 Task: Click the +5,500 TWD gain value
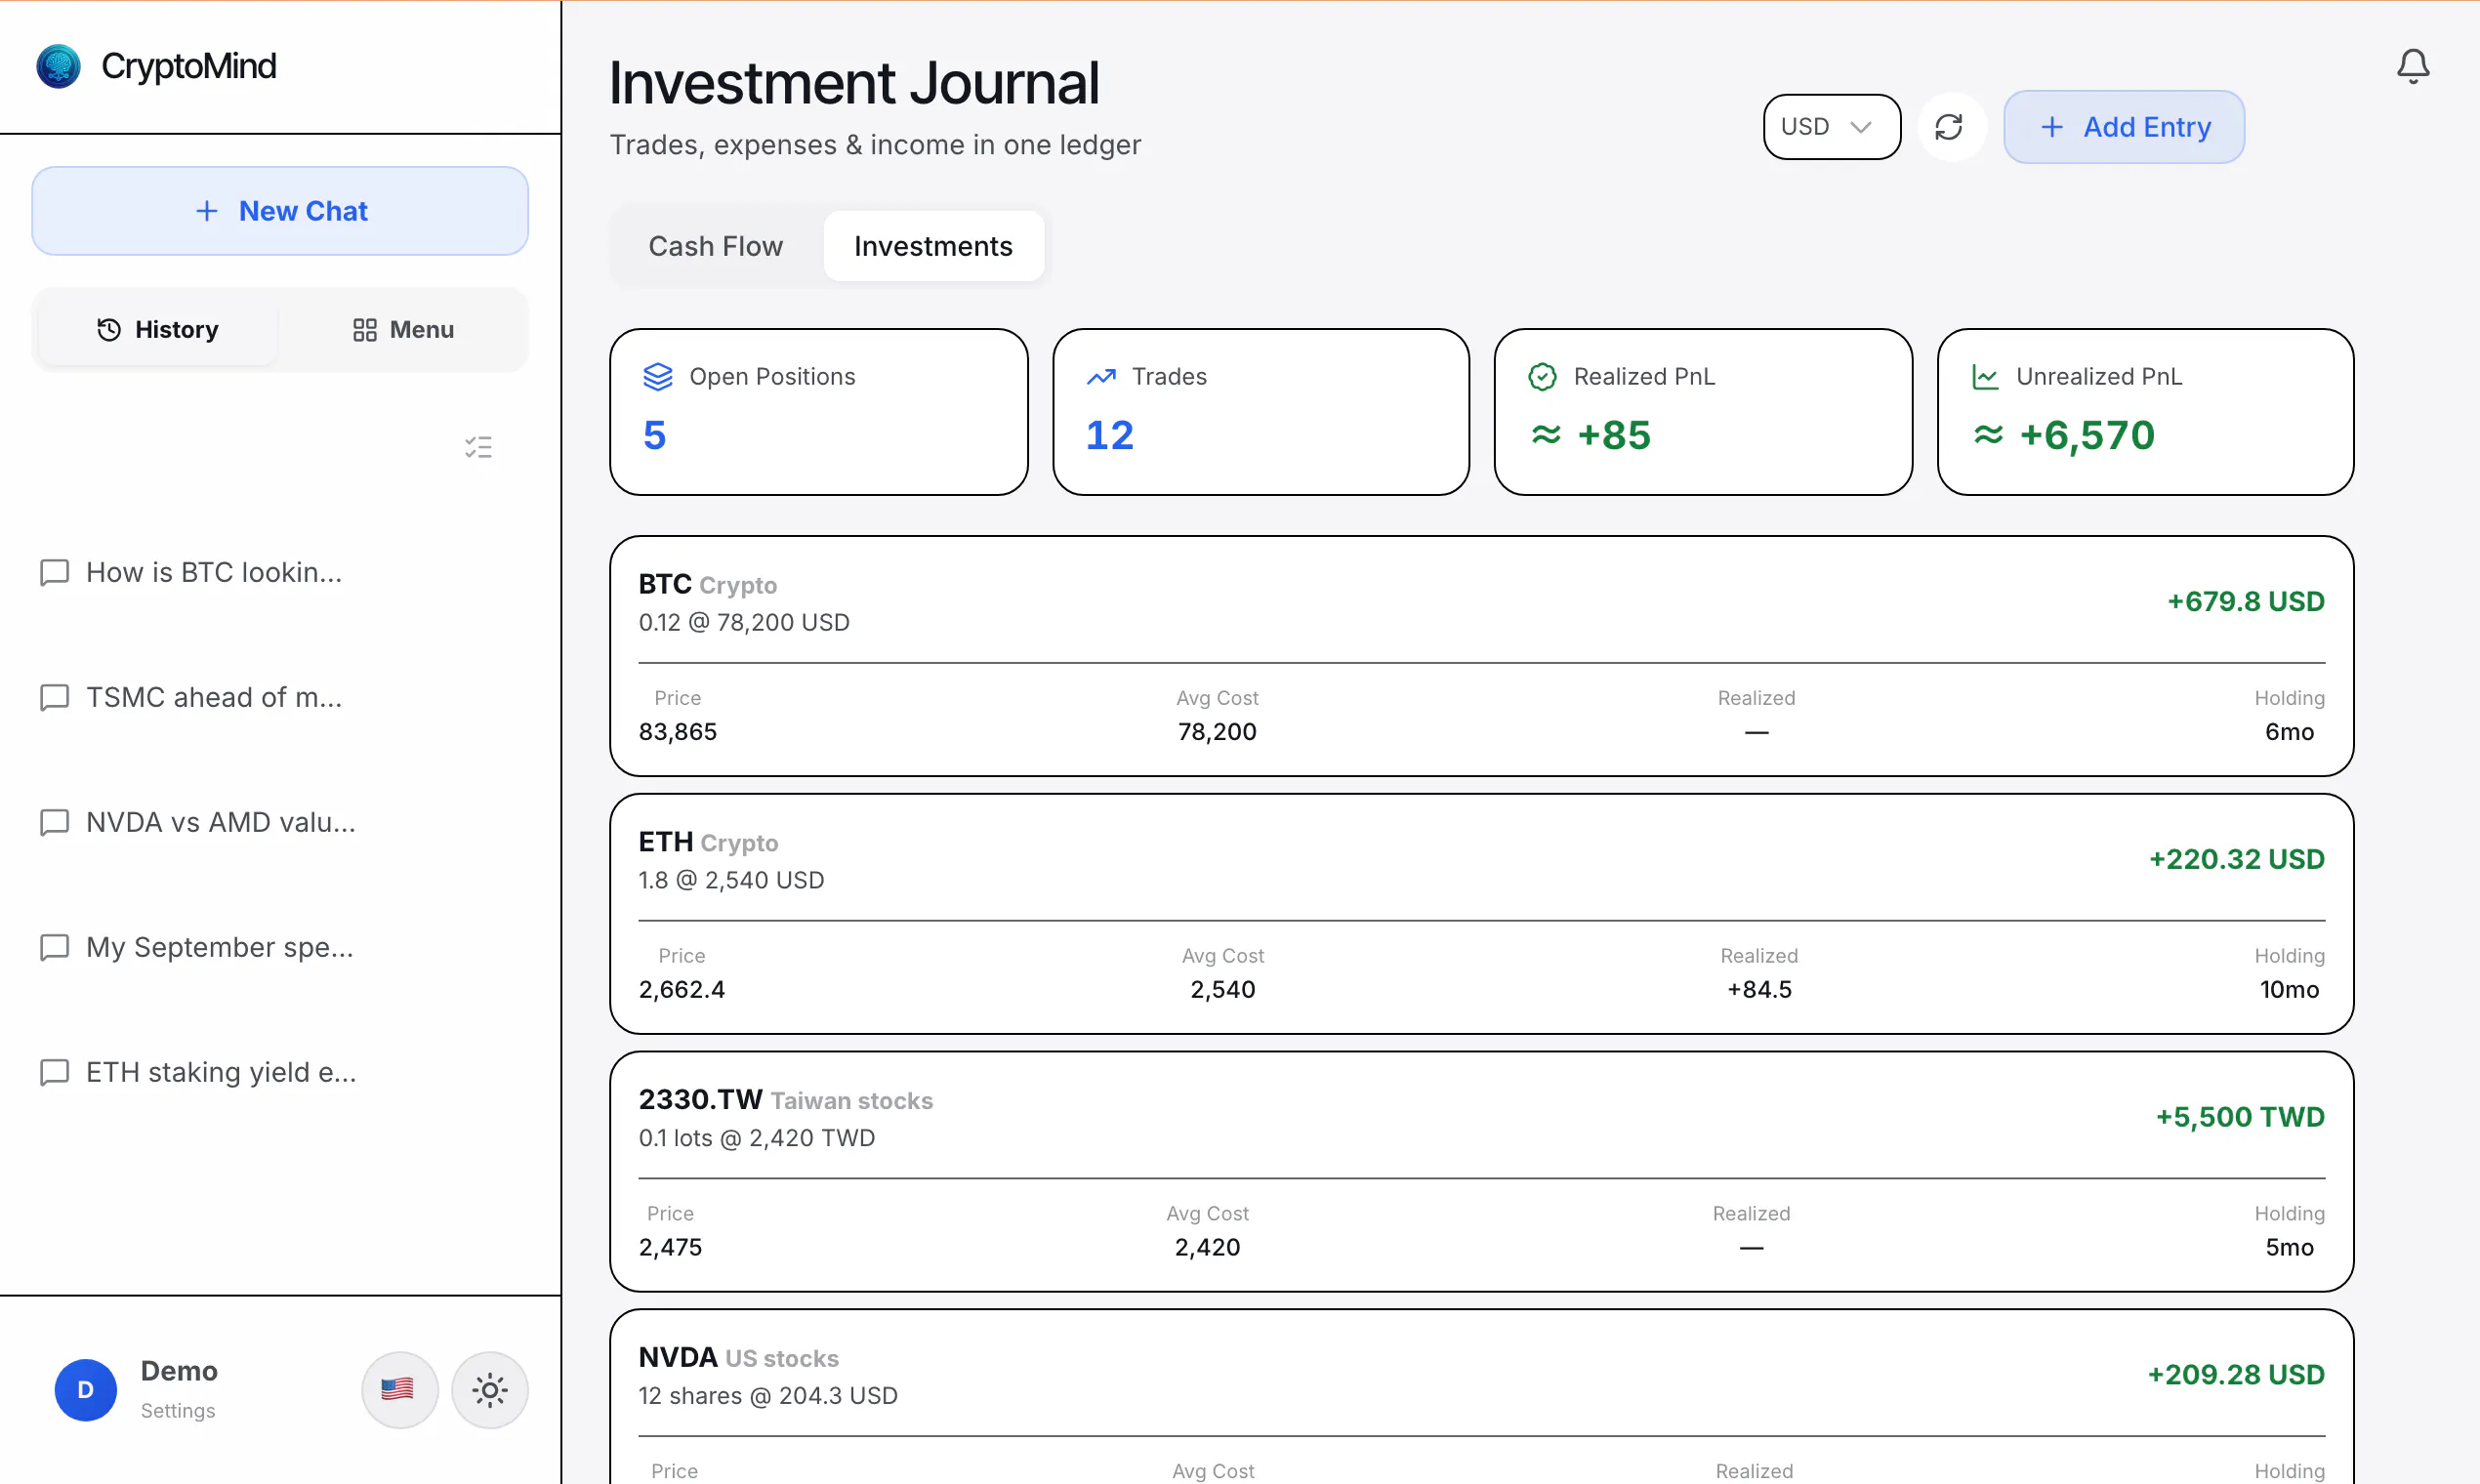(x=2240, y=1118)
